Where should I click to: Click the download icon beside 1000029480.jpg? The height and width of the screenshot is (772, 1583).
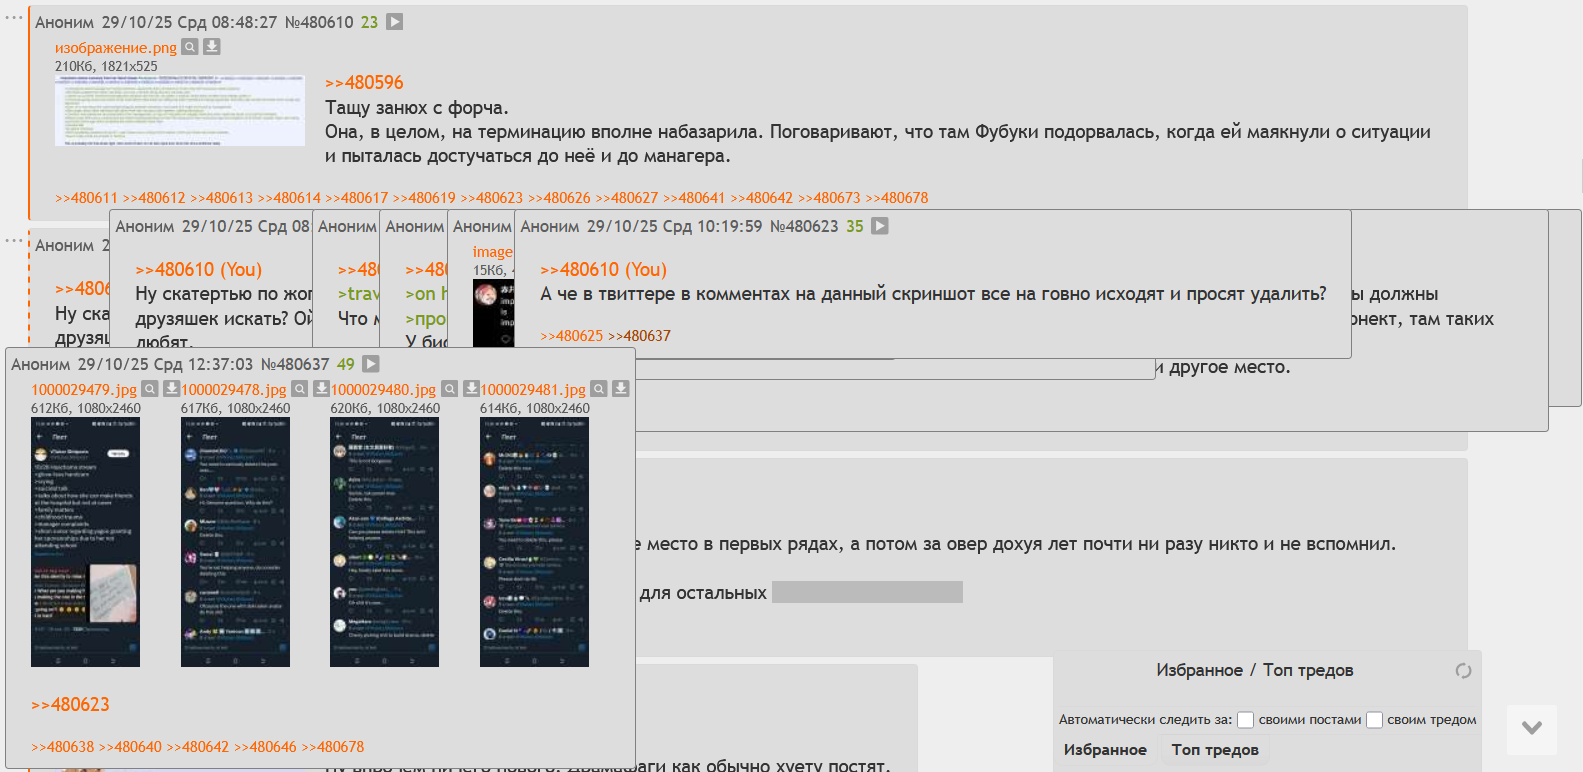[471, 389]
